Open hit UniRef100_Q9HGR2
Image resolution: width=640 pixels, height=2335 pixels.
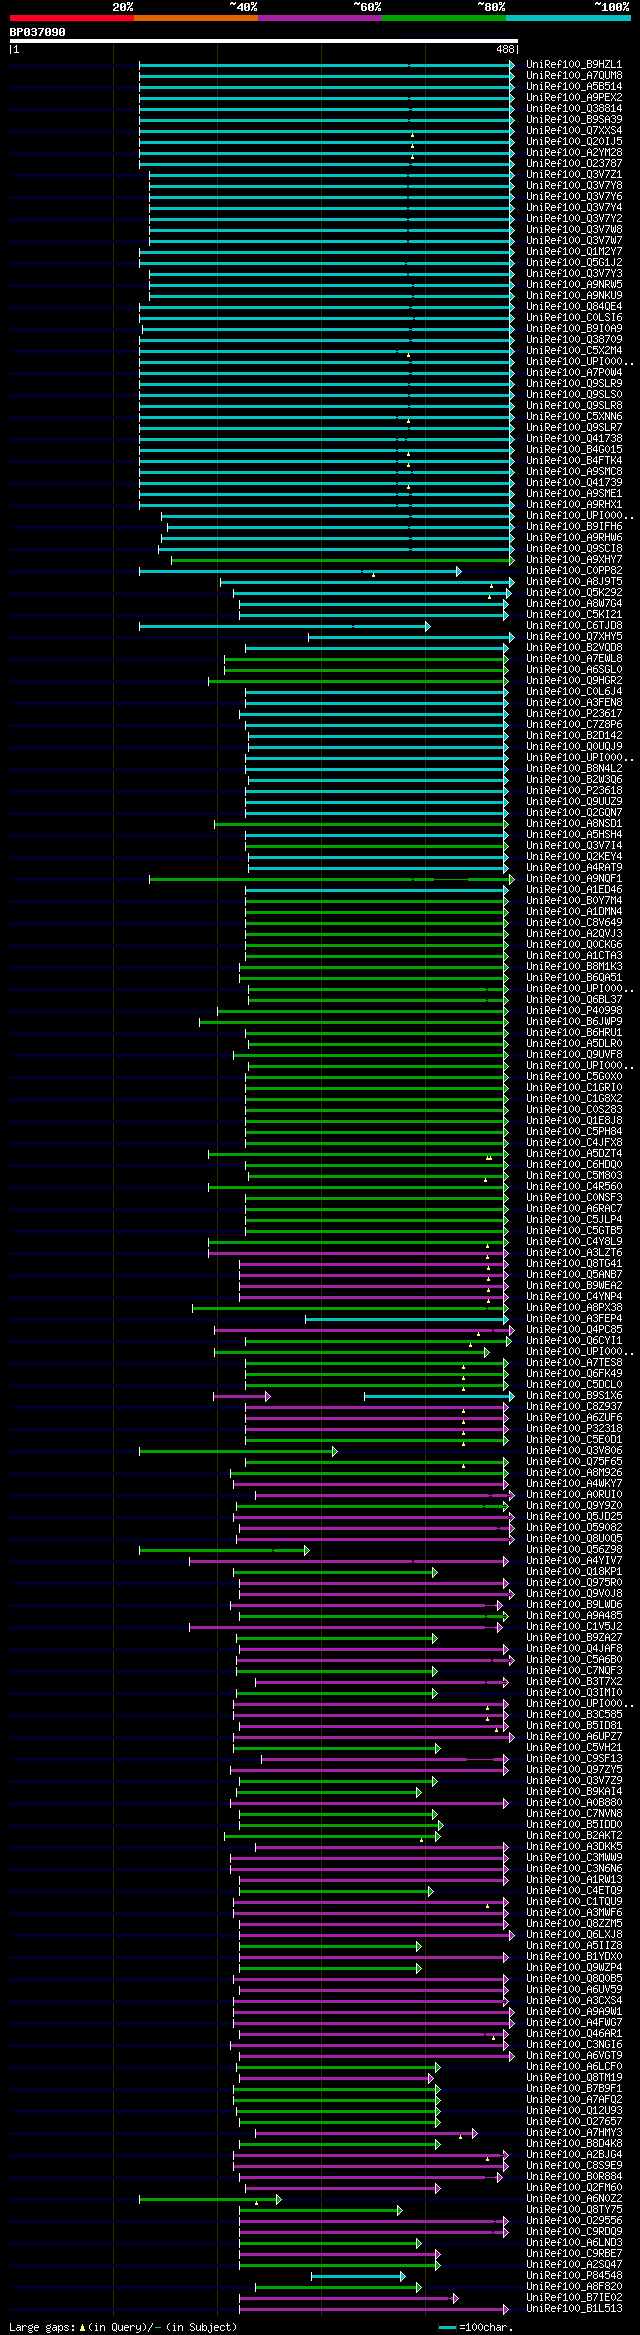tap(574, 681)
